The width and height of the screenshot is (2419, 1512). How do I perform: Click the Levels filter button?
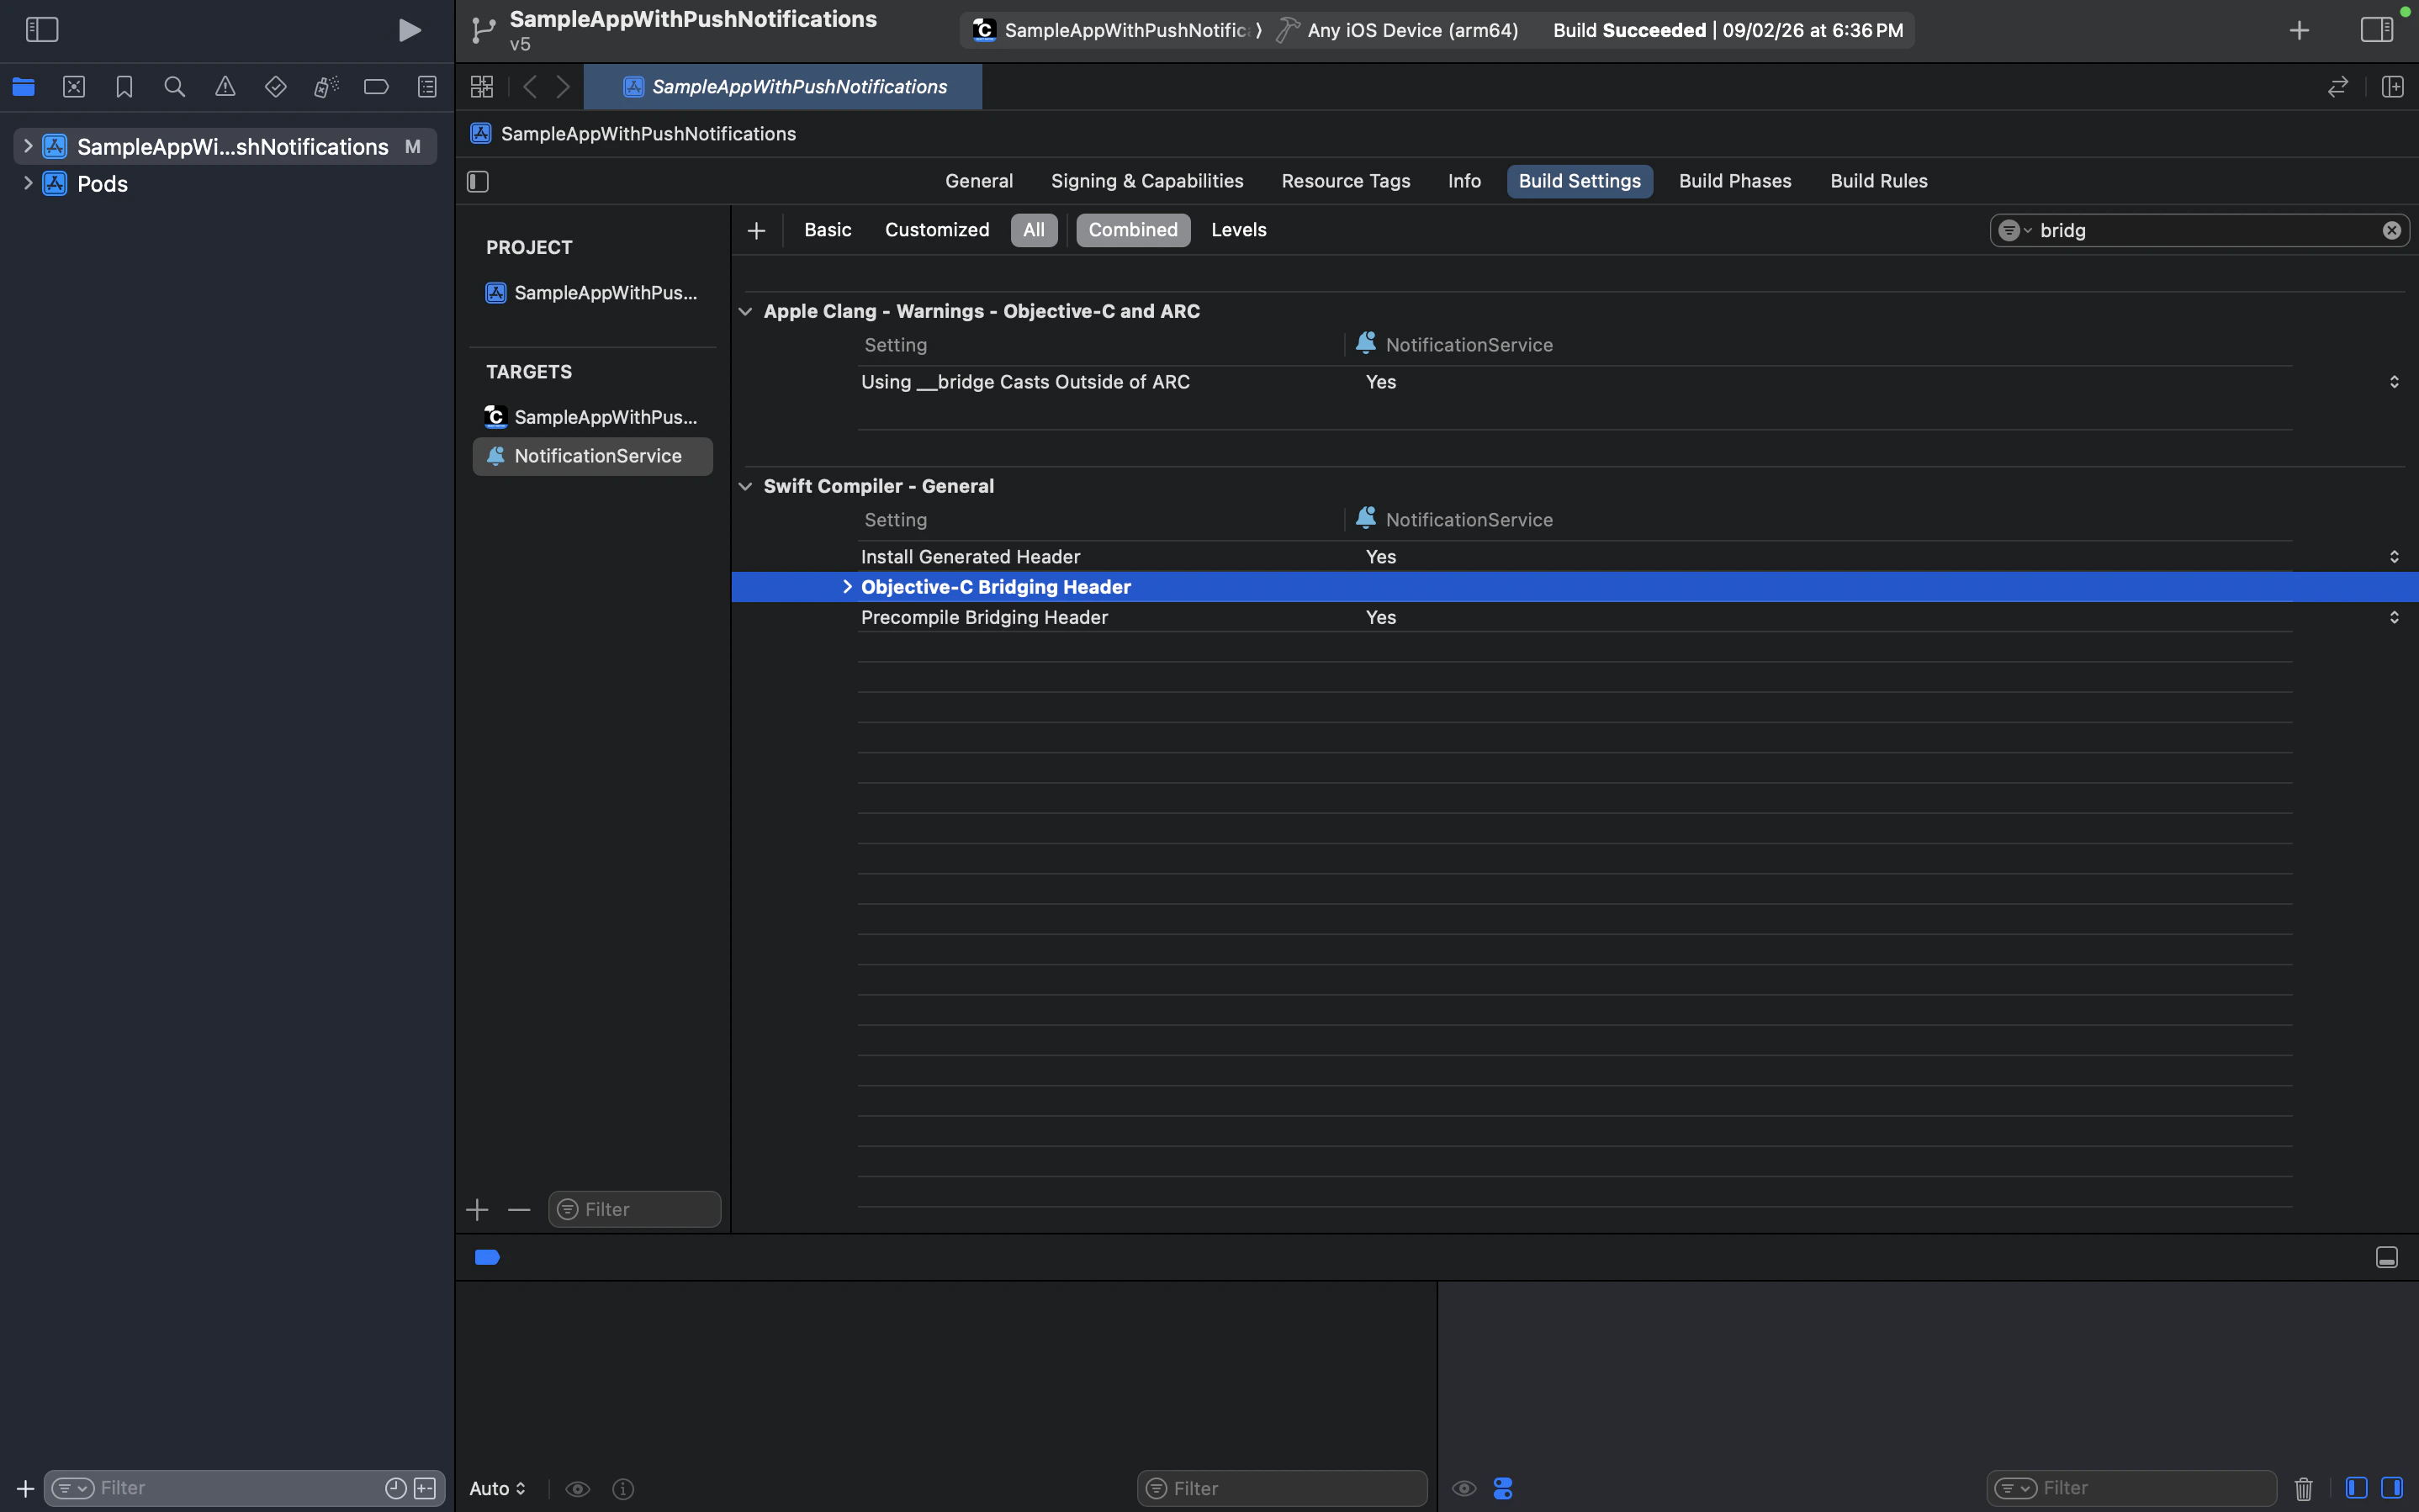point(1237,229)
